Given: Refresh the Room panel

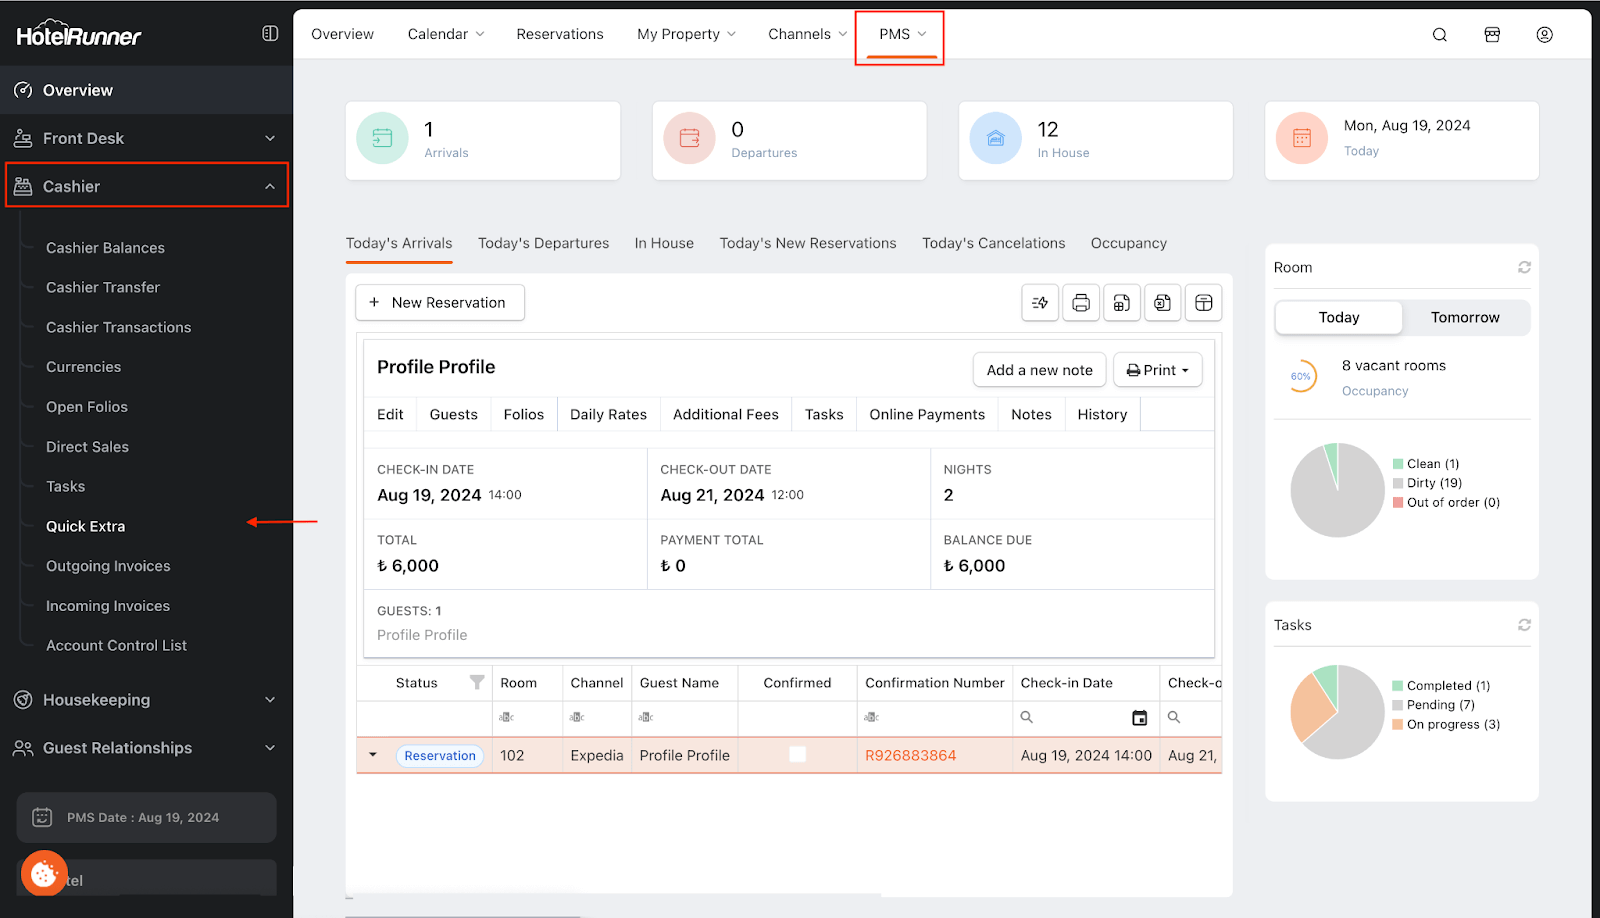Looking at the screenshot, I should click(x=1524, y=267).
